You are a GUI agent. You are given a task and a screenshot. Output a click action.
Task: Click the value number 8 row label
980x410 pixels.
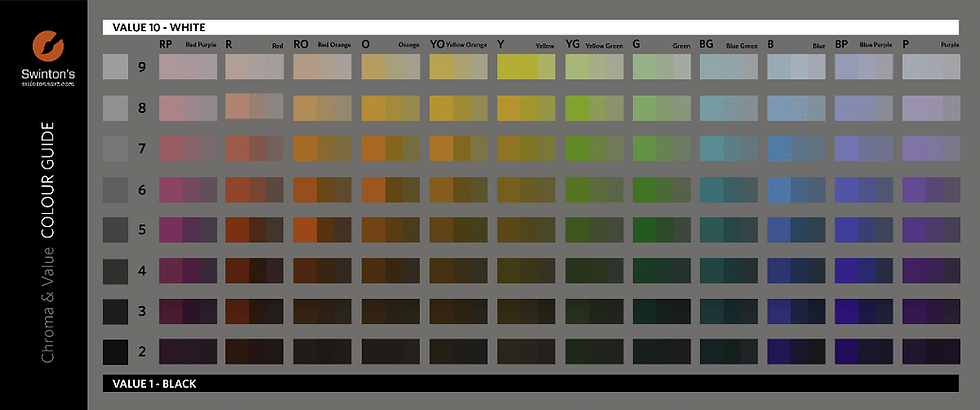[142, 108]
